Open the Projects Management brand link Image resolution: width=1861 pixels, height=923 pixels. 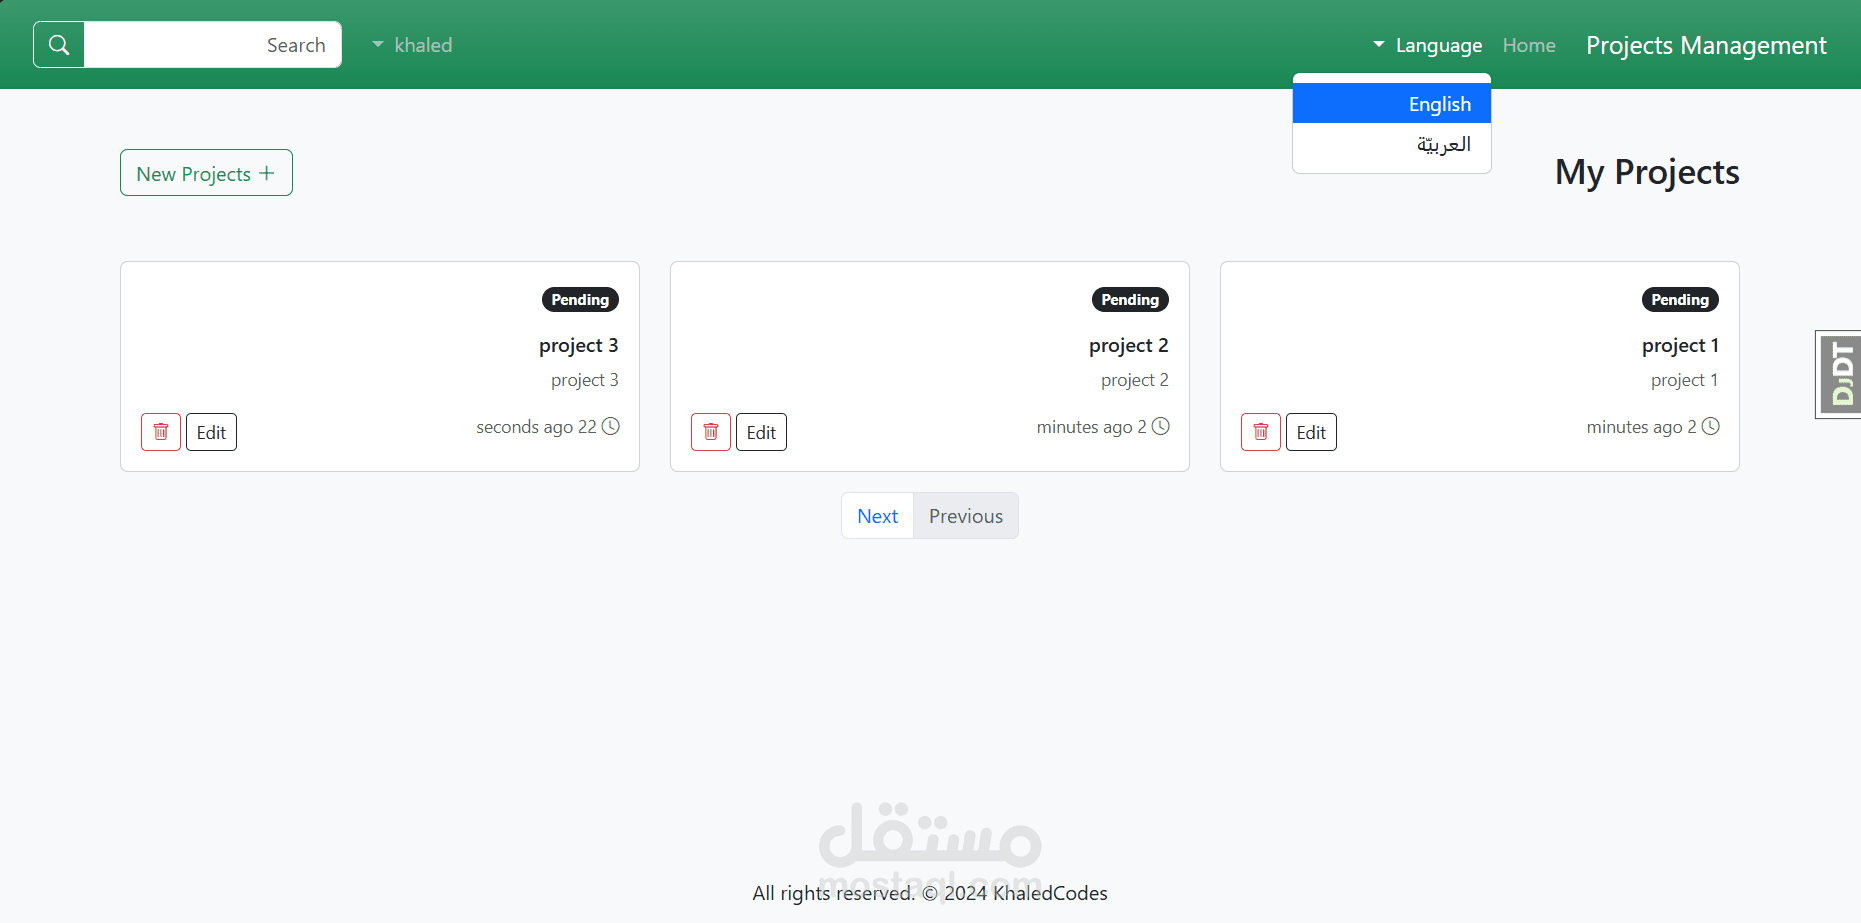[1706, 45]
